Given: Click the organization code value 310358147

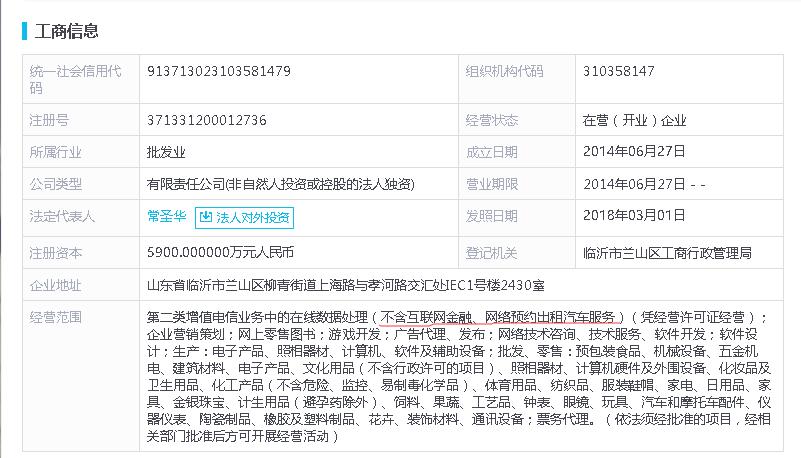Looking at the screenshot, I should point(618,72).
